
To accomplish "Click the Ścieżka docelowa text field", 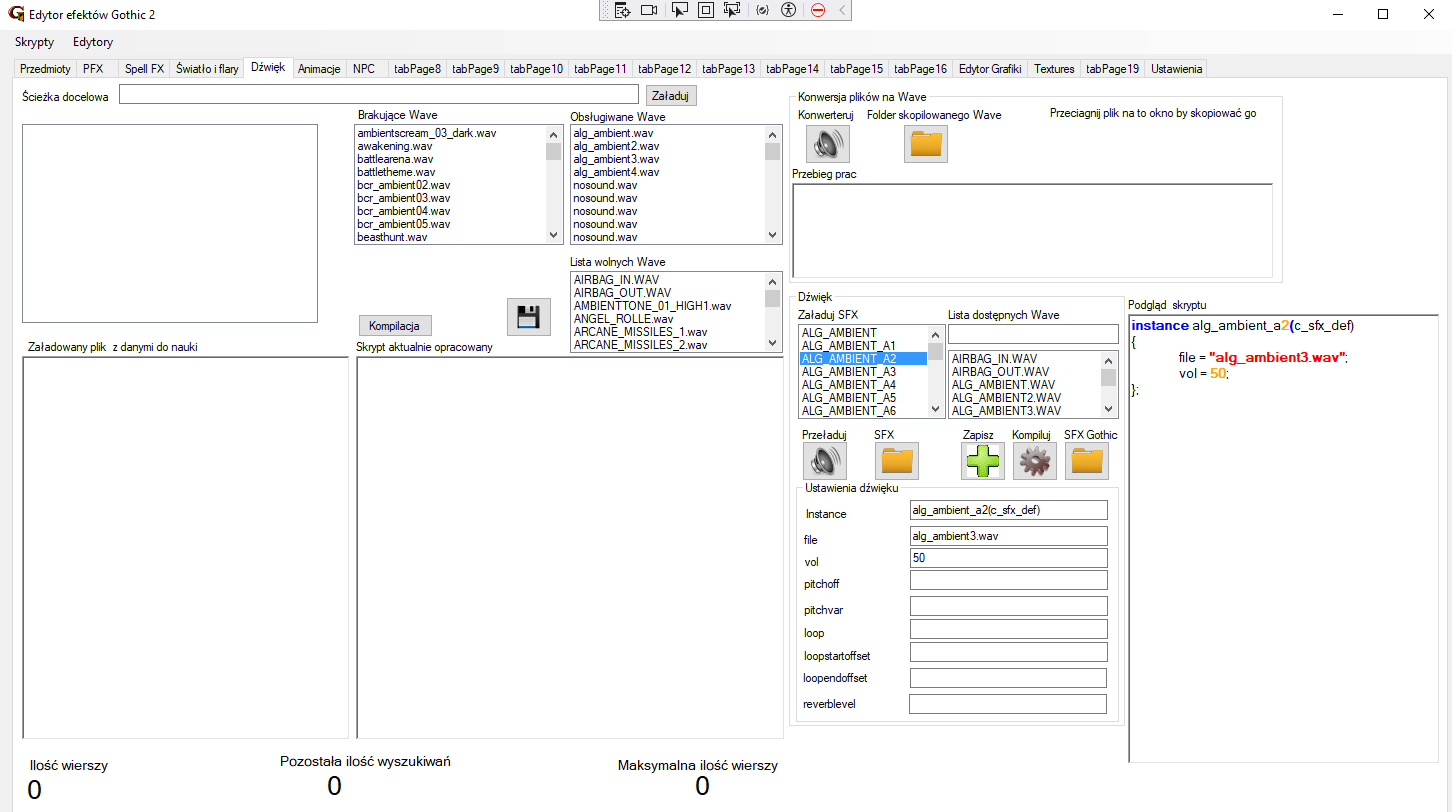I will [x=378, y=94].
